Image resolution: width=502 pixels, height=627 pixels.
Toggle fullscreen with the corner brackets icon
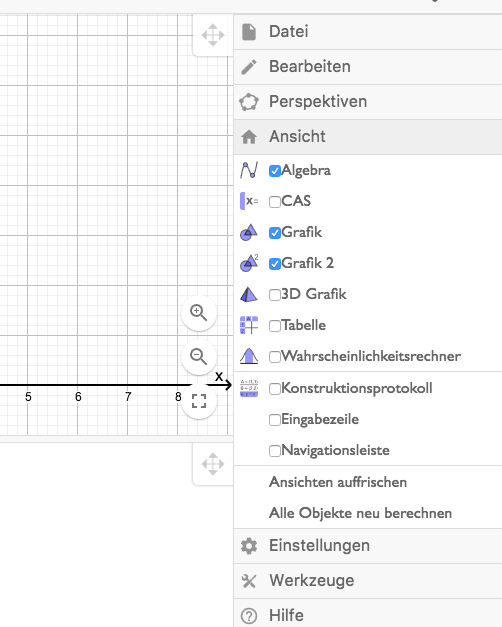point(199,401)
